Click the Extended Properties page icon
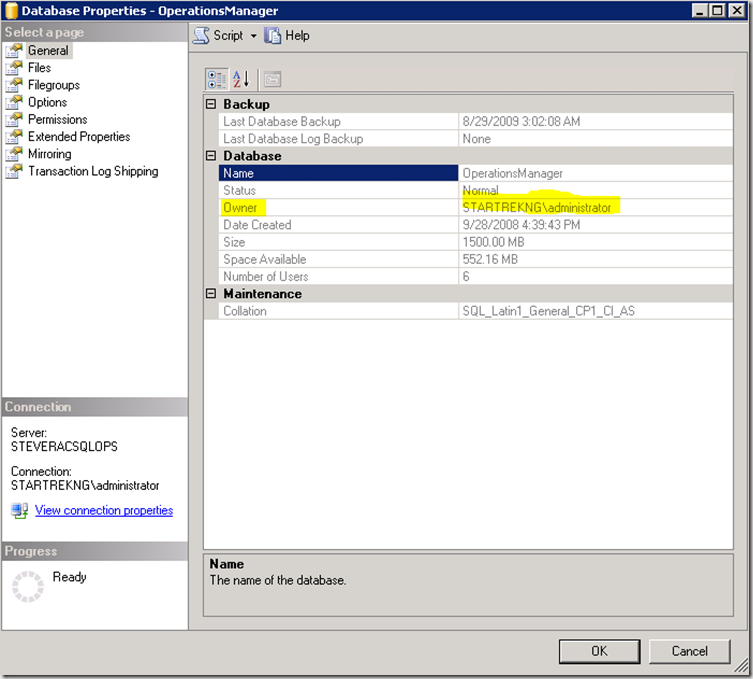The height and width of the screenshot is (679, 753). [14, 137]
